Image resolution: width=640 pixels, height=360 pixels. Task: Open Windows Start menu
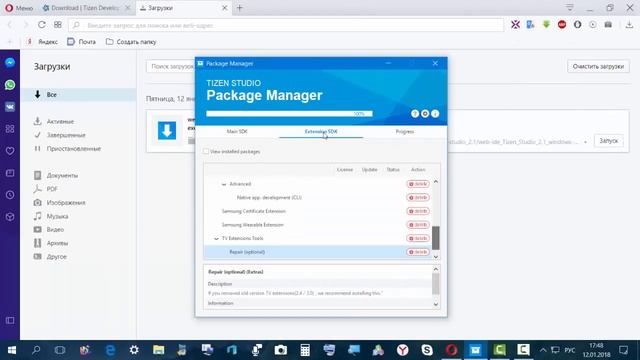click(12, 350)
